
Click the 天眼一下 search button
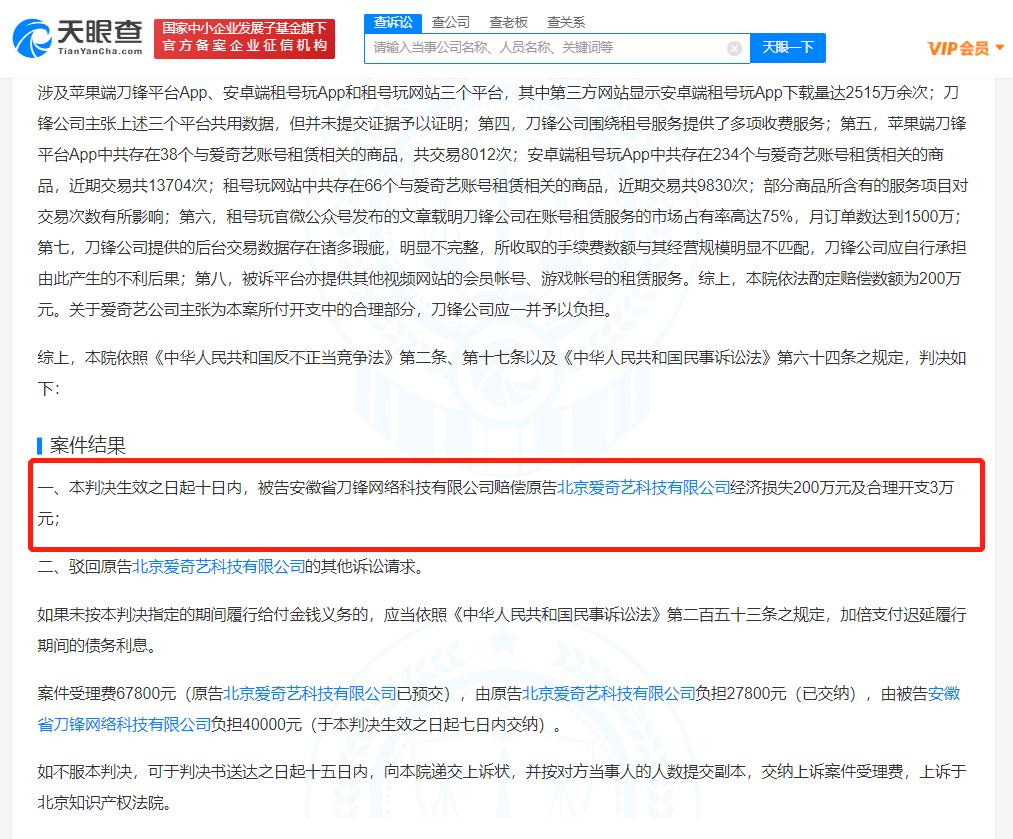[788, 48]
